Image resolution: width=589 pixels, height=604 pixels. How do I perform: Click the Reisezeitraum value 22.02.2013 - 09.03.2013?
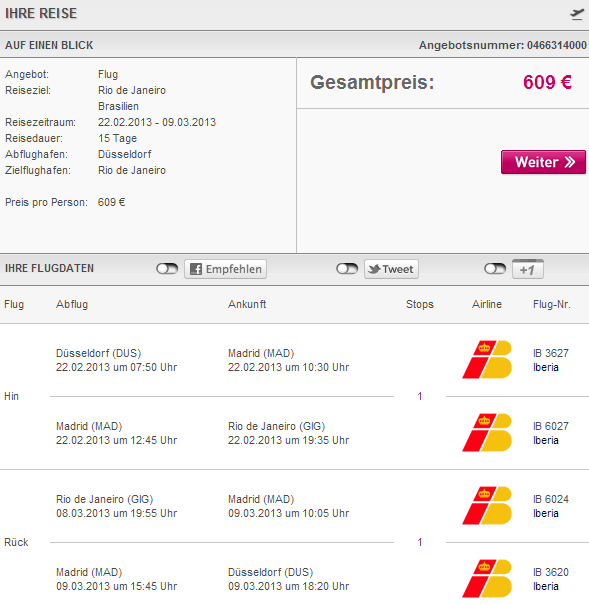[x=157, y=122]
